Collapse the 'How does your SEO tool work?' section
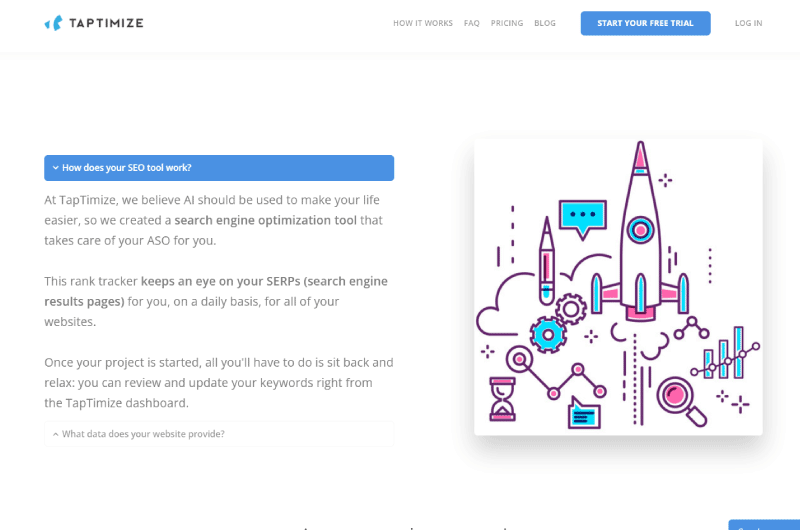 219,168
